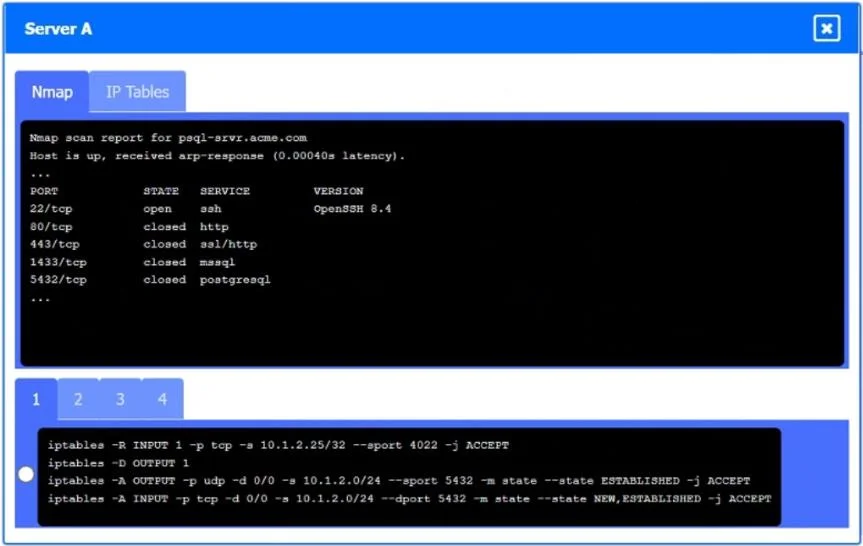Click the 'iptables -R INPUT 1' command line
The height and width of the screenshot is (546, 863).
(278, 445)
